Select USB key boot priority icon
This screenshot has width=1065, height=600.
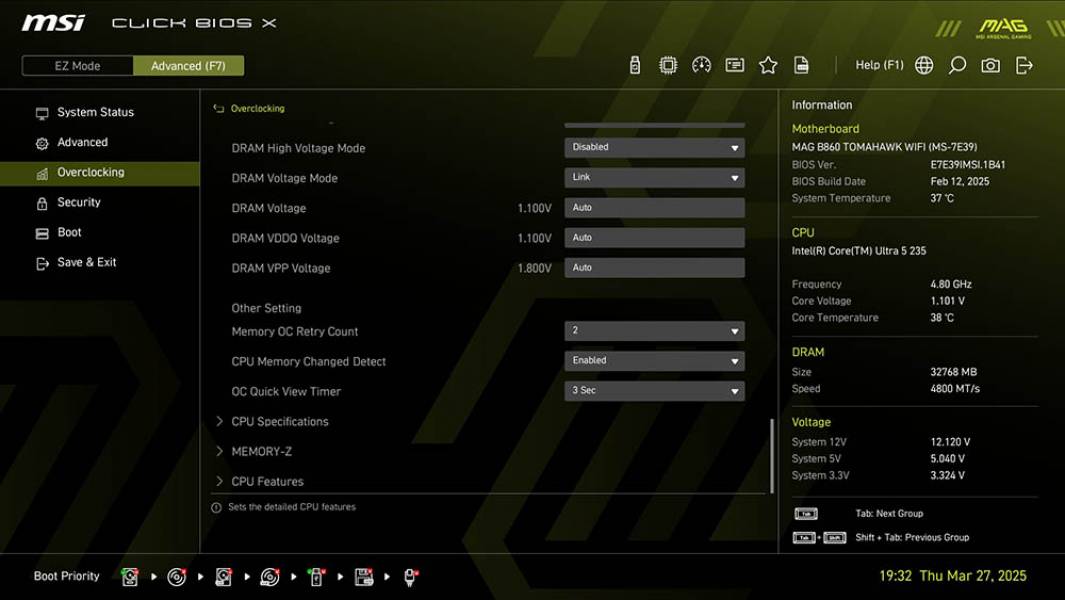pyautogui.click(x=316, y=577)
